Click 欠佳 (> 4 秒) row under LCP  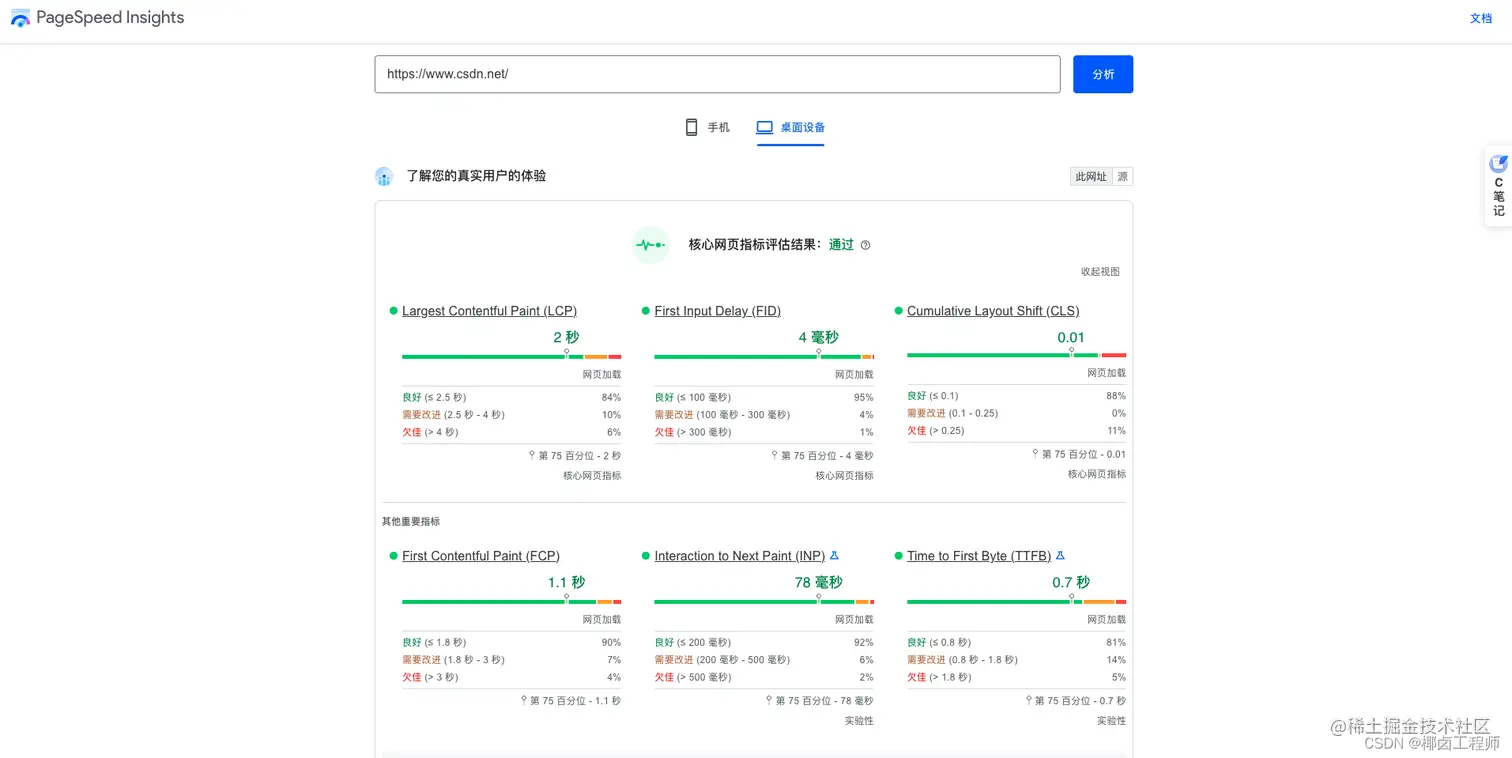(511, 432)
